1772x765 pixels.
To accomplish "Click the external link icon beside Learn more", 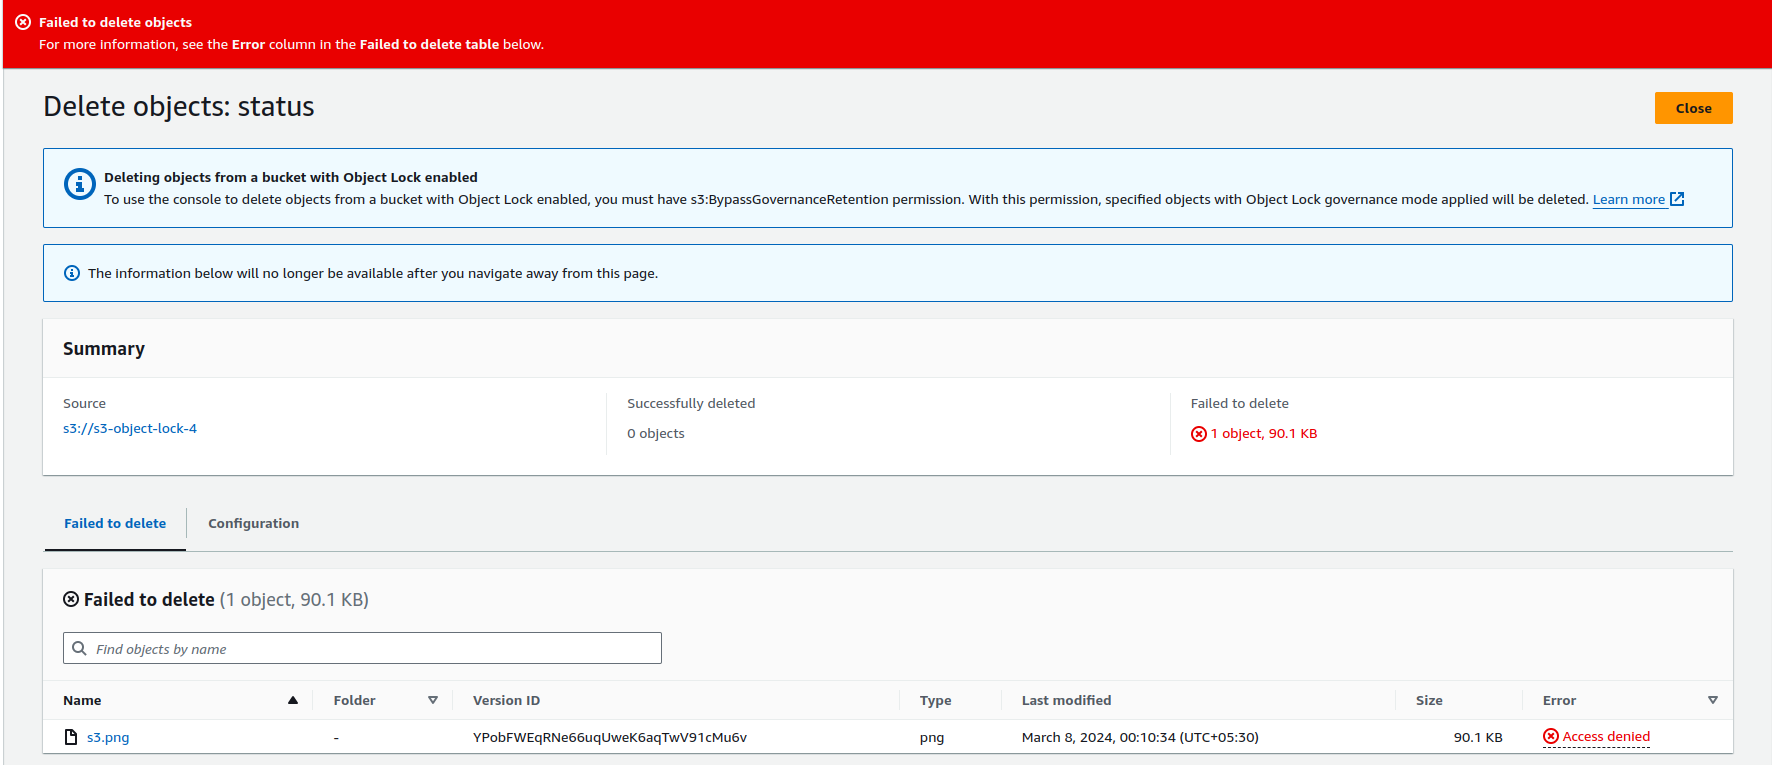I will [x=1677, y=199].
